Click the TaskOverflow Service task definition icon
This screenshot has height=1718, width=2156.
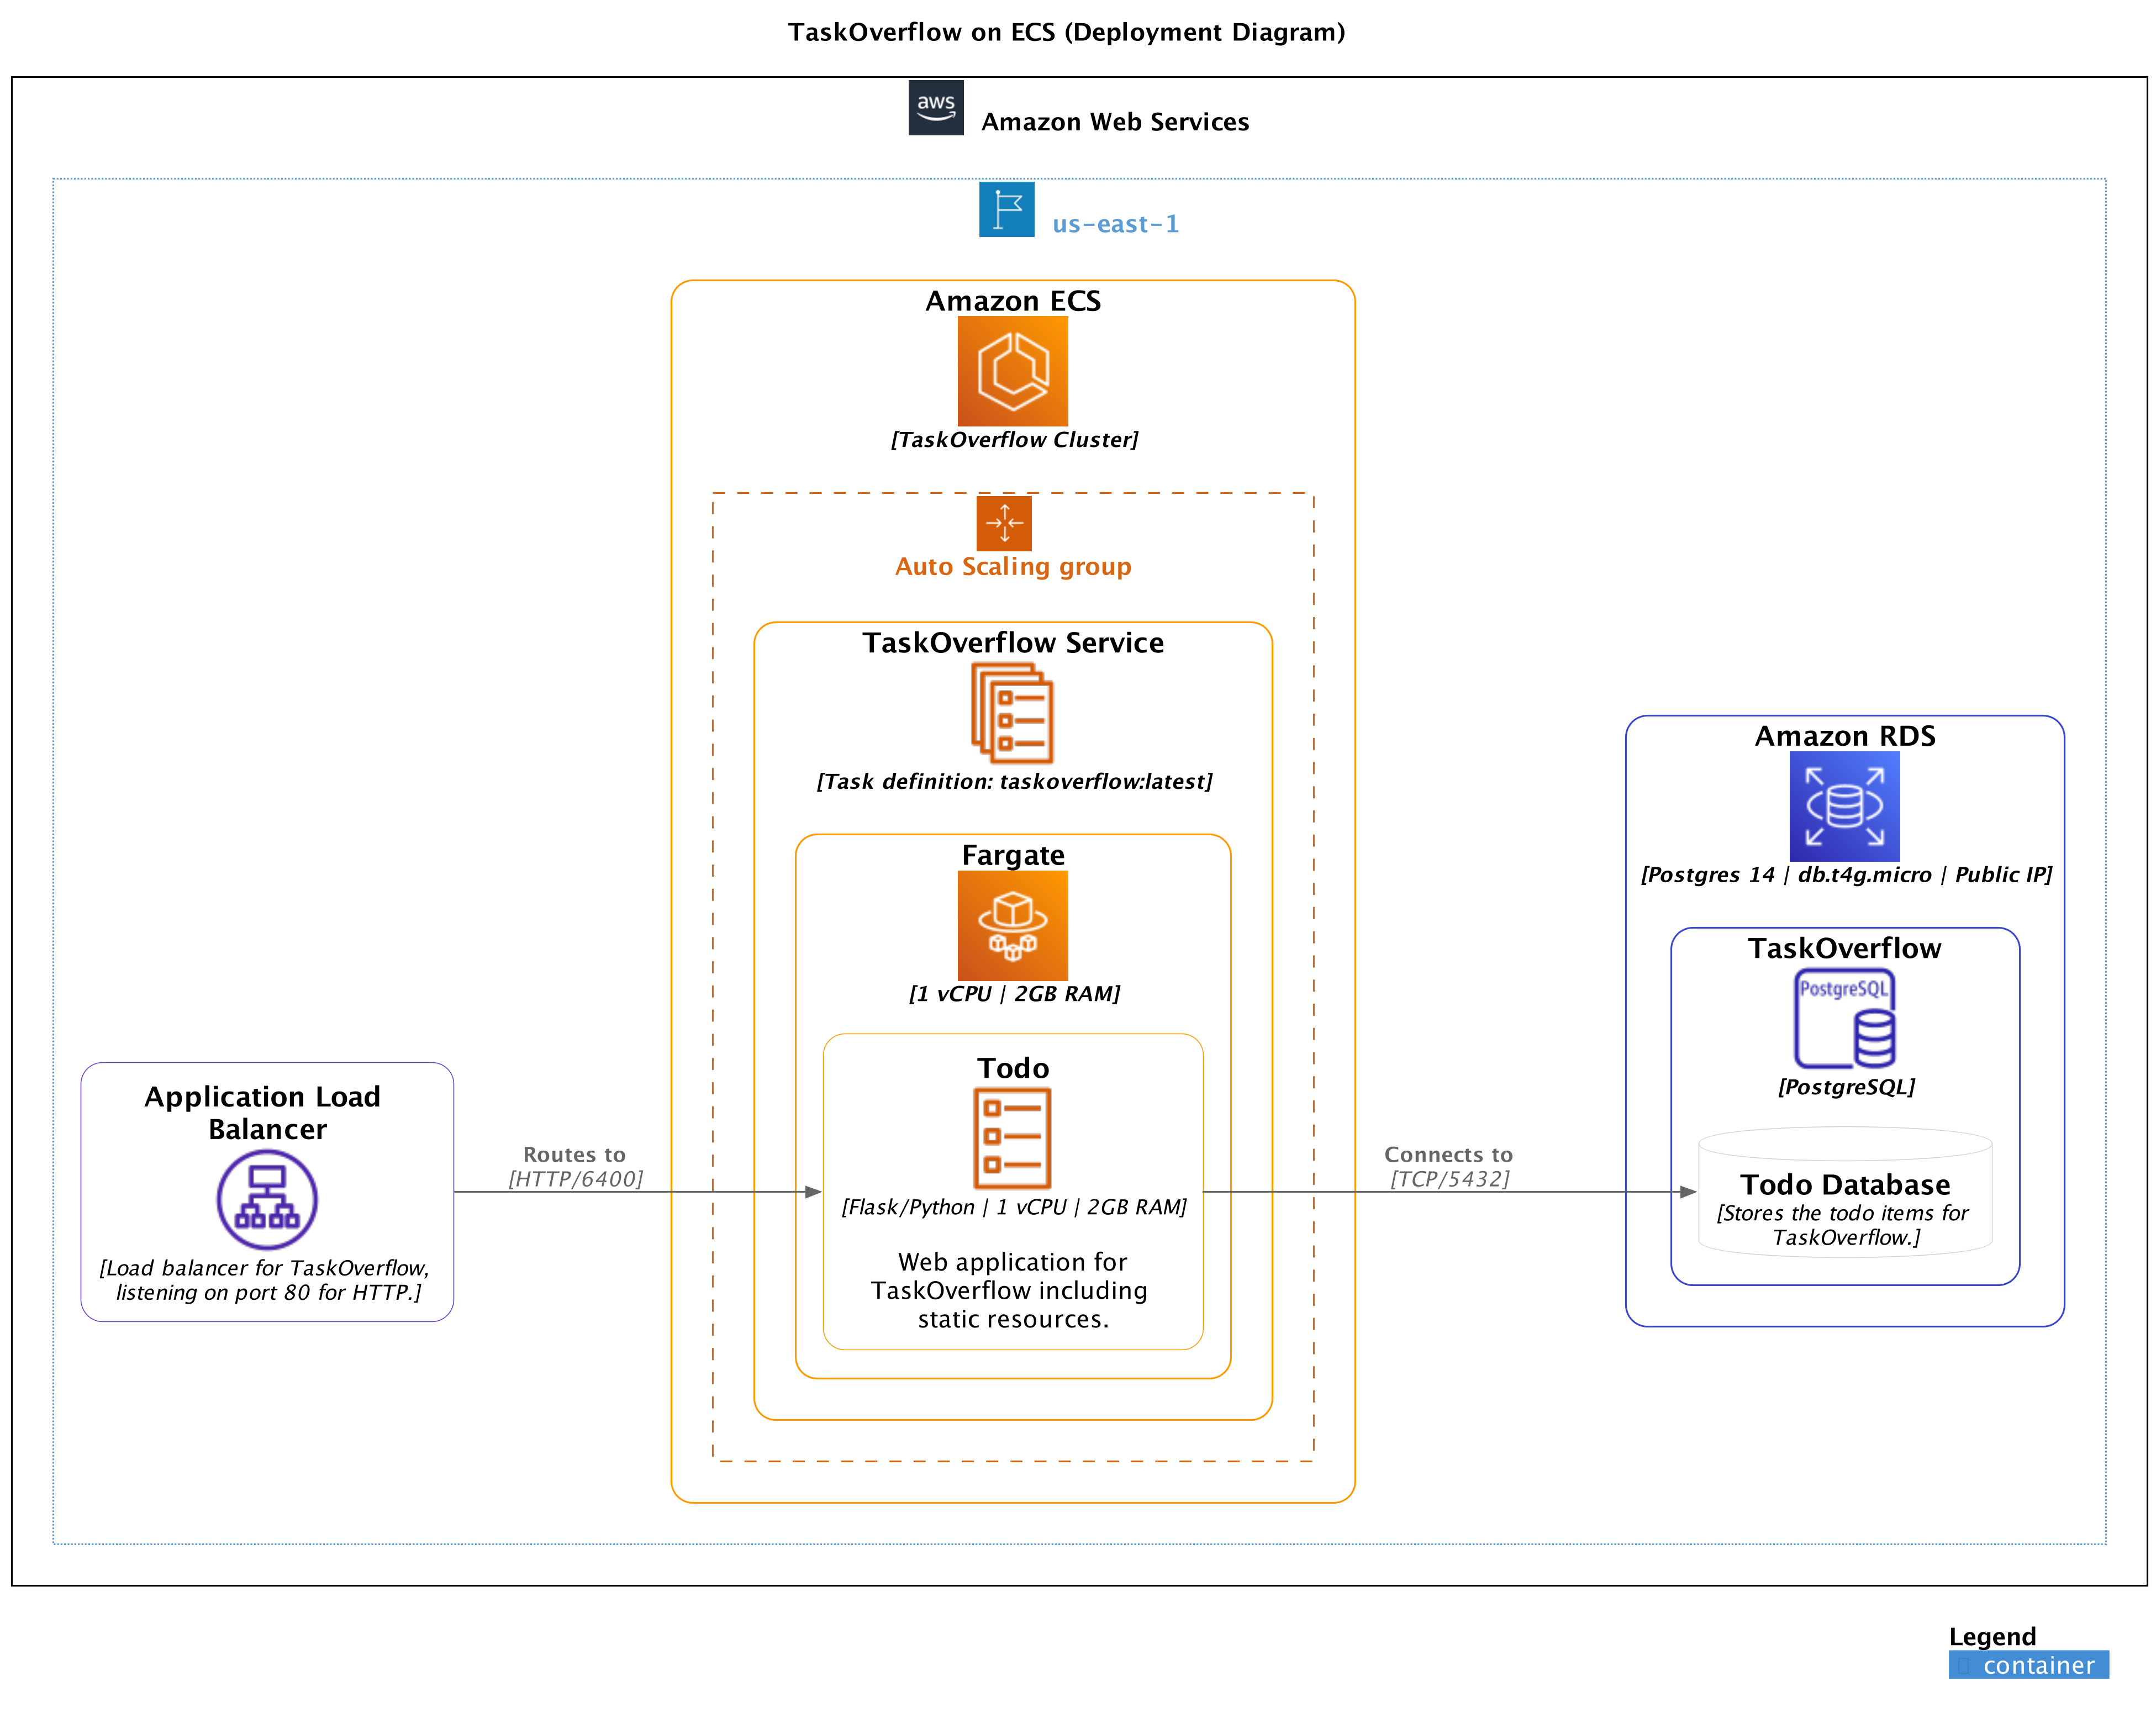[x=1012, y=714]
